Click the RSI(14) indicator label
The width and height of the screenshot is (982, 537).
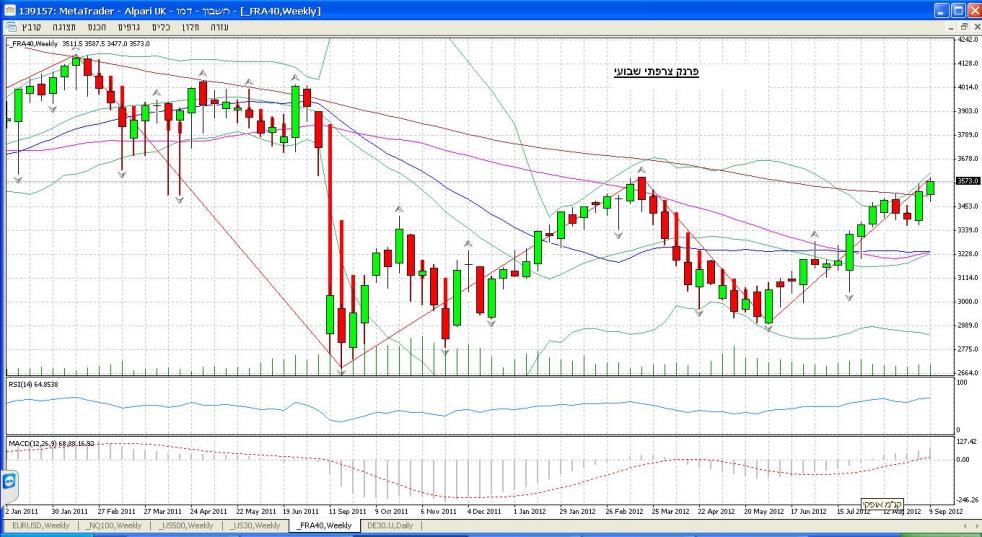pos(35,385)
